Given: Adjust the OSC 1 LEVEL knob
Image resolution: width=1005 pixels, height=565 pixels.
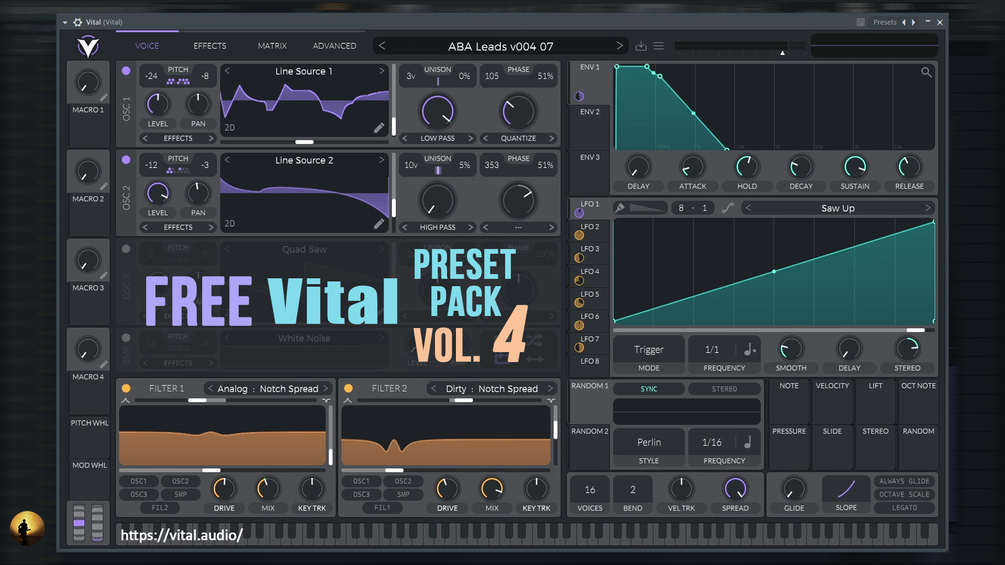Looking at the screenshot, I should [158, 104].
